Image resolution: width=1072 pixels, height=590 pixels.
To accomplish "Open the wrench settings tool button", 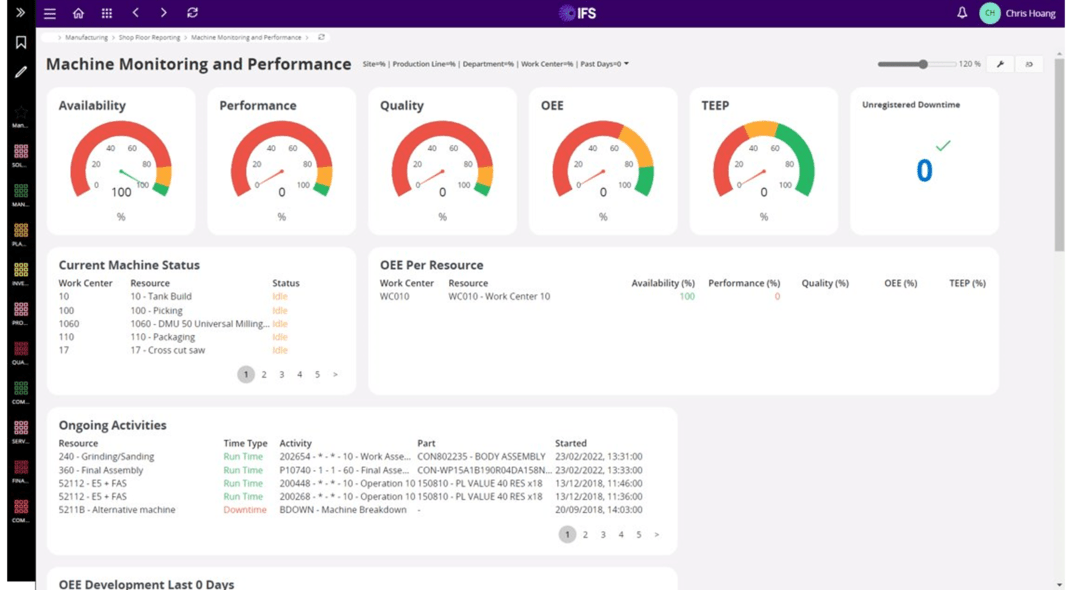I will pos(1000,64).
